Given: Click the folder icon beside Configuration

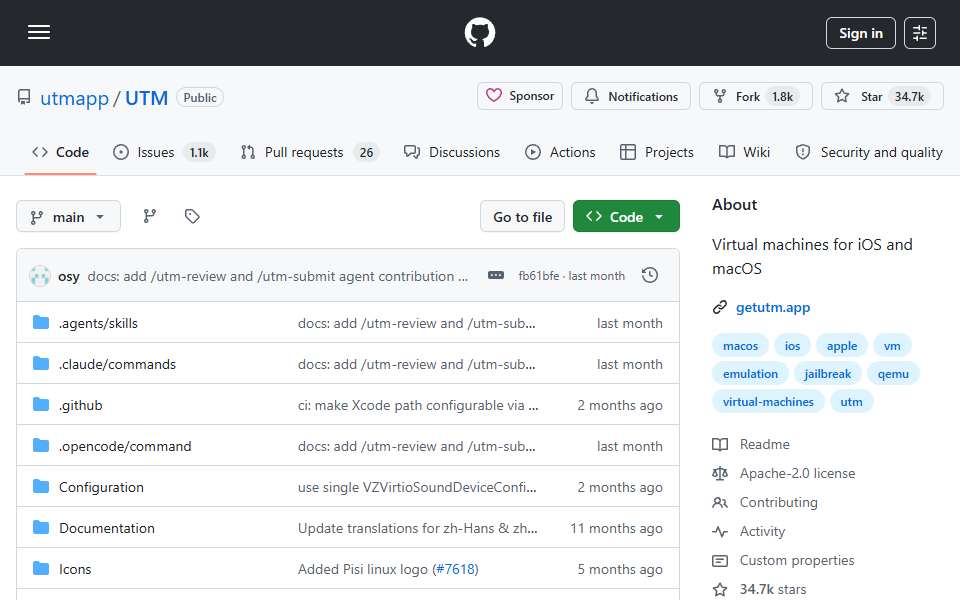Looking at the screenshot, I should pos(41,487).
